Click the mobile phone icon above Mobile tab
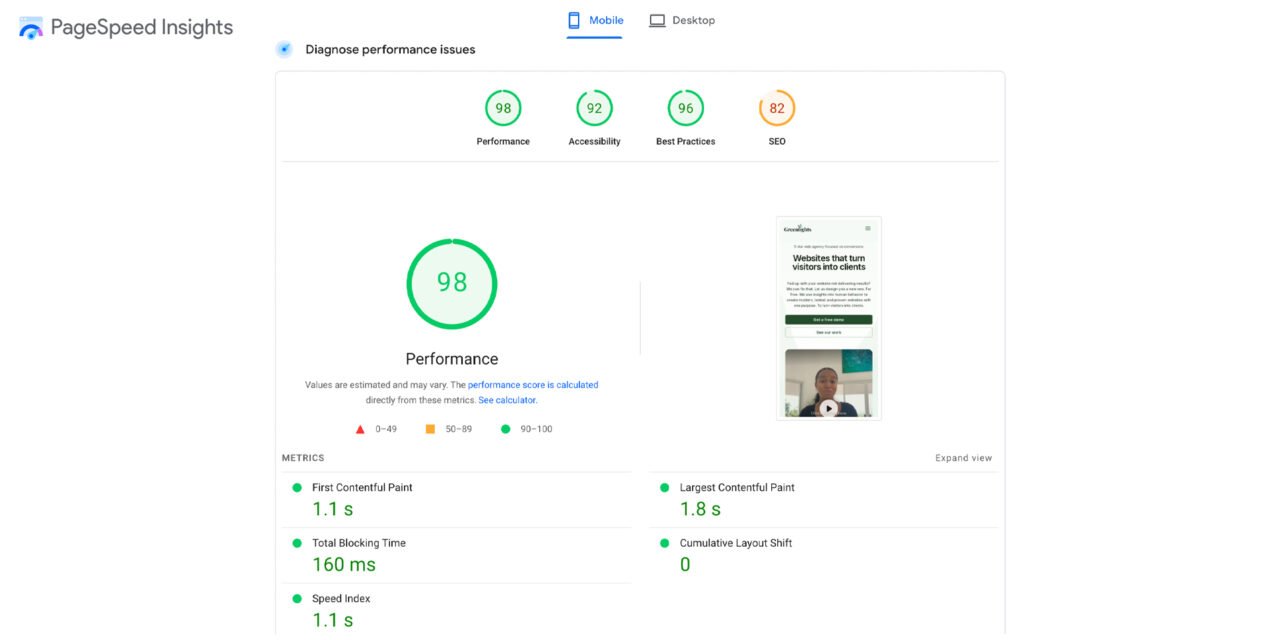This screenshot has height=640, width=1280. 573,19
